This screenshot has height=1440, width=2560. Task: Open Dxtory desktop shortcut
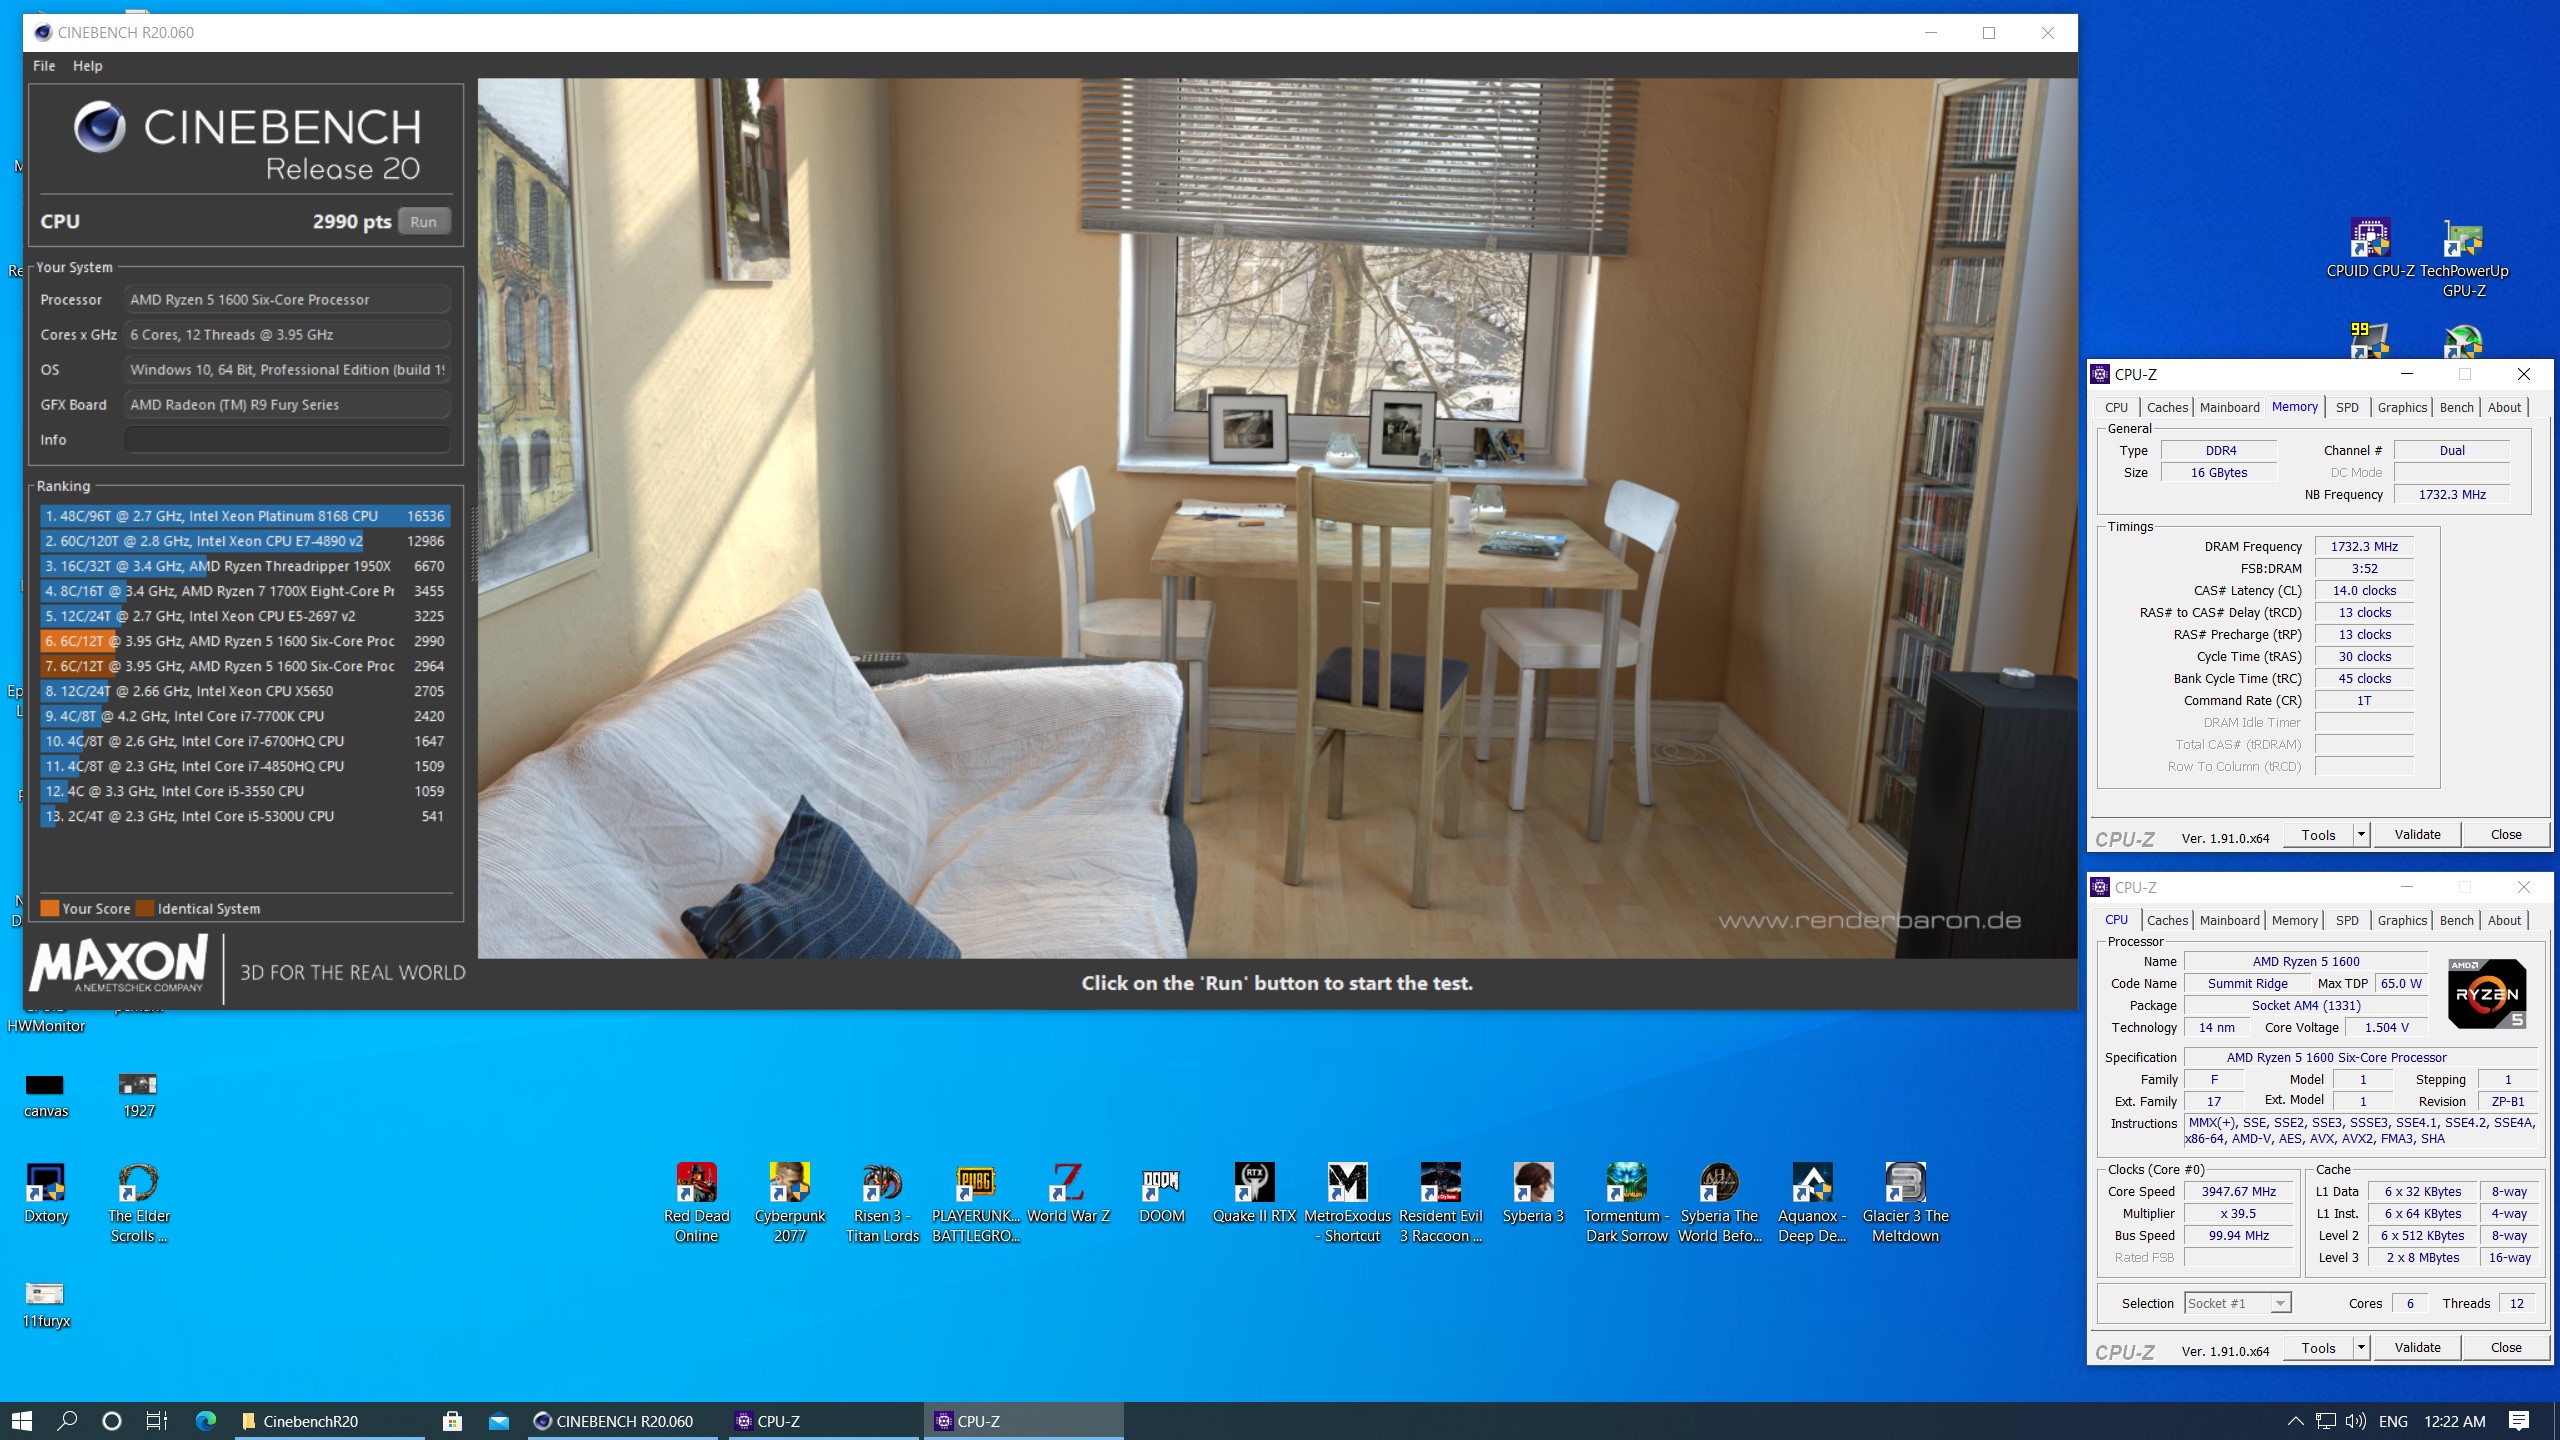[x=46, y=1193]
